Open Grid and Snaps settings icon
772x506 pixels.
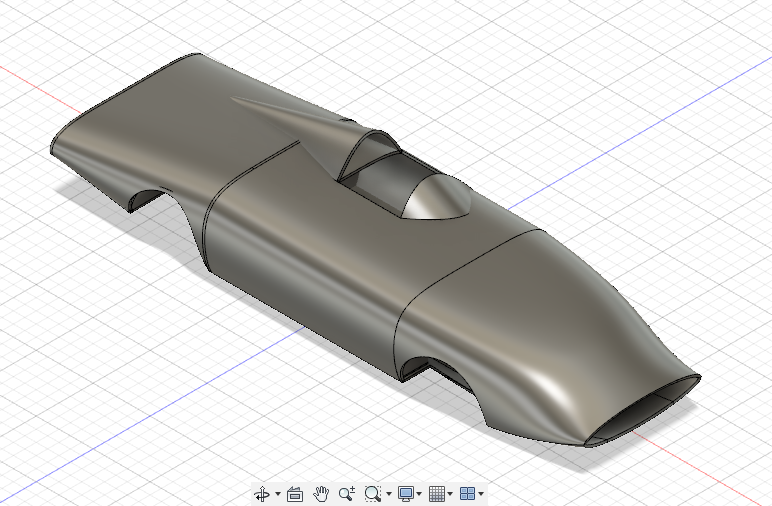437,493
